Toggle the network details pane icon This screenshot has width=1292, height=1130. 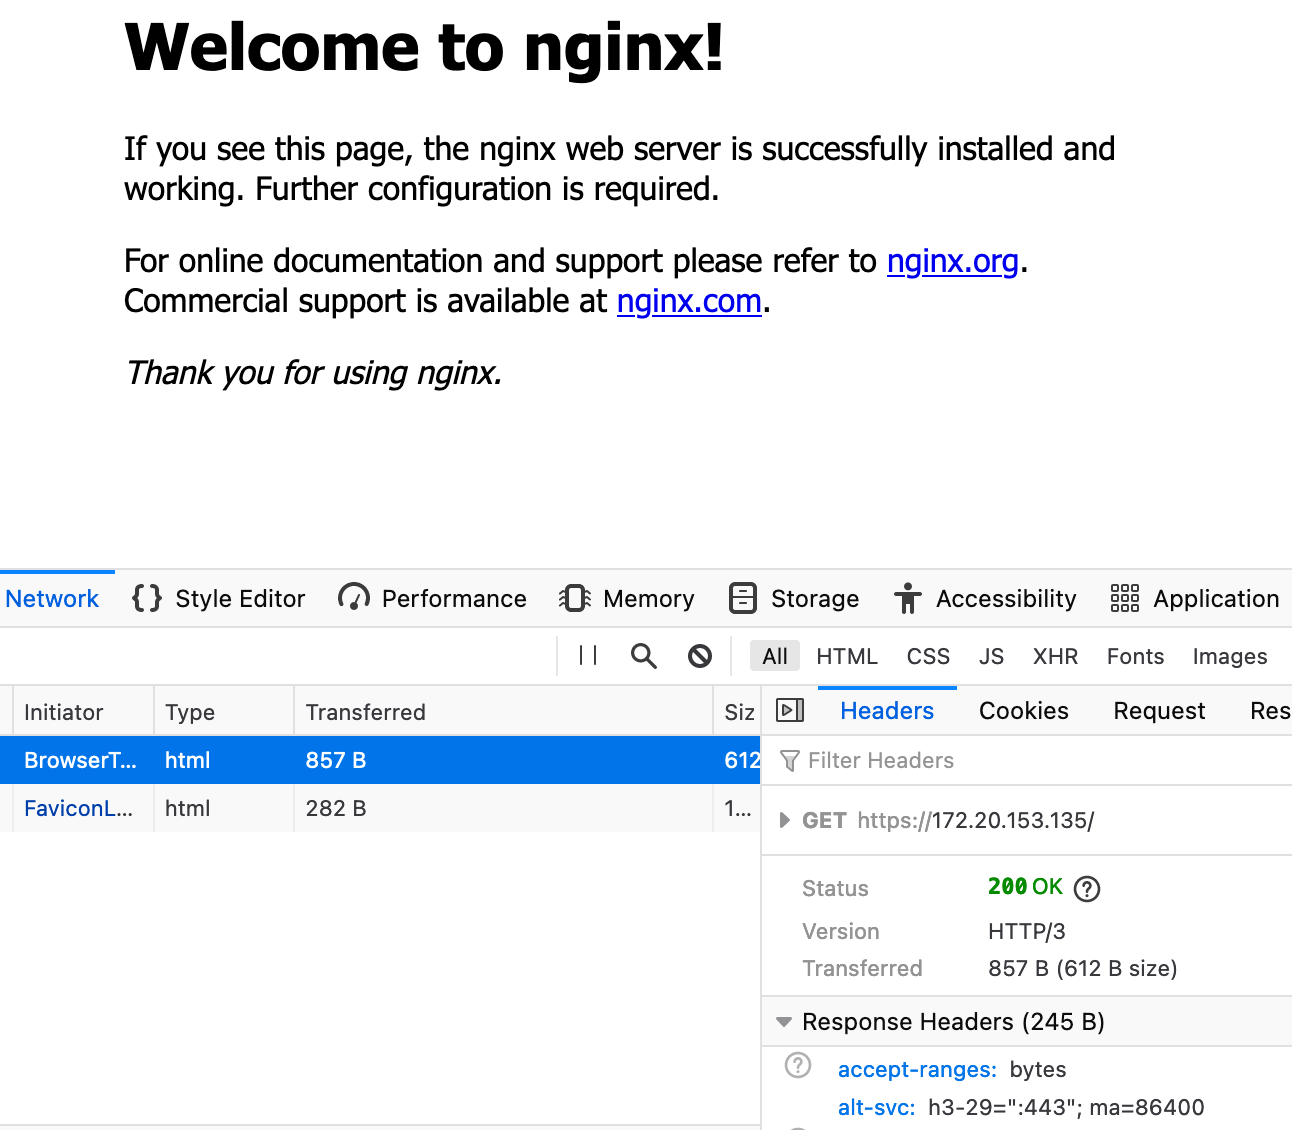(790, 710)
